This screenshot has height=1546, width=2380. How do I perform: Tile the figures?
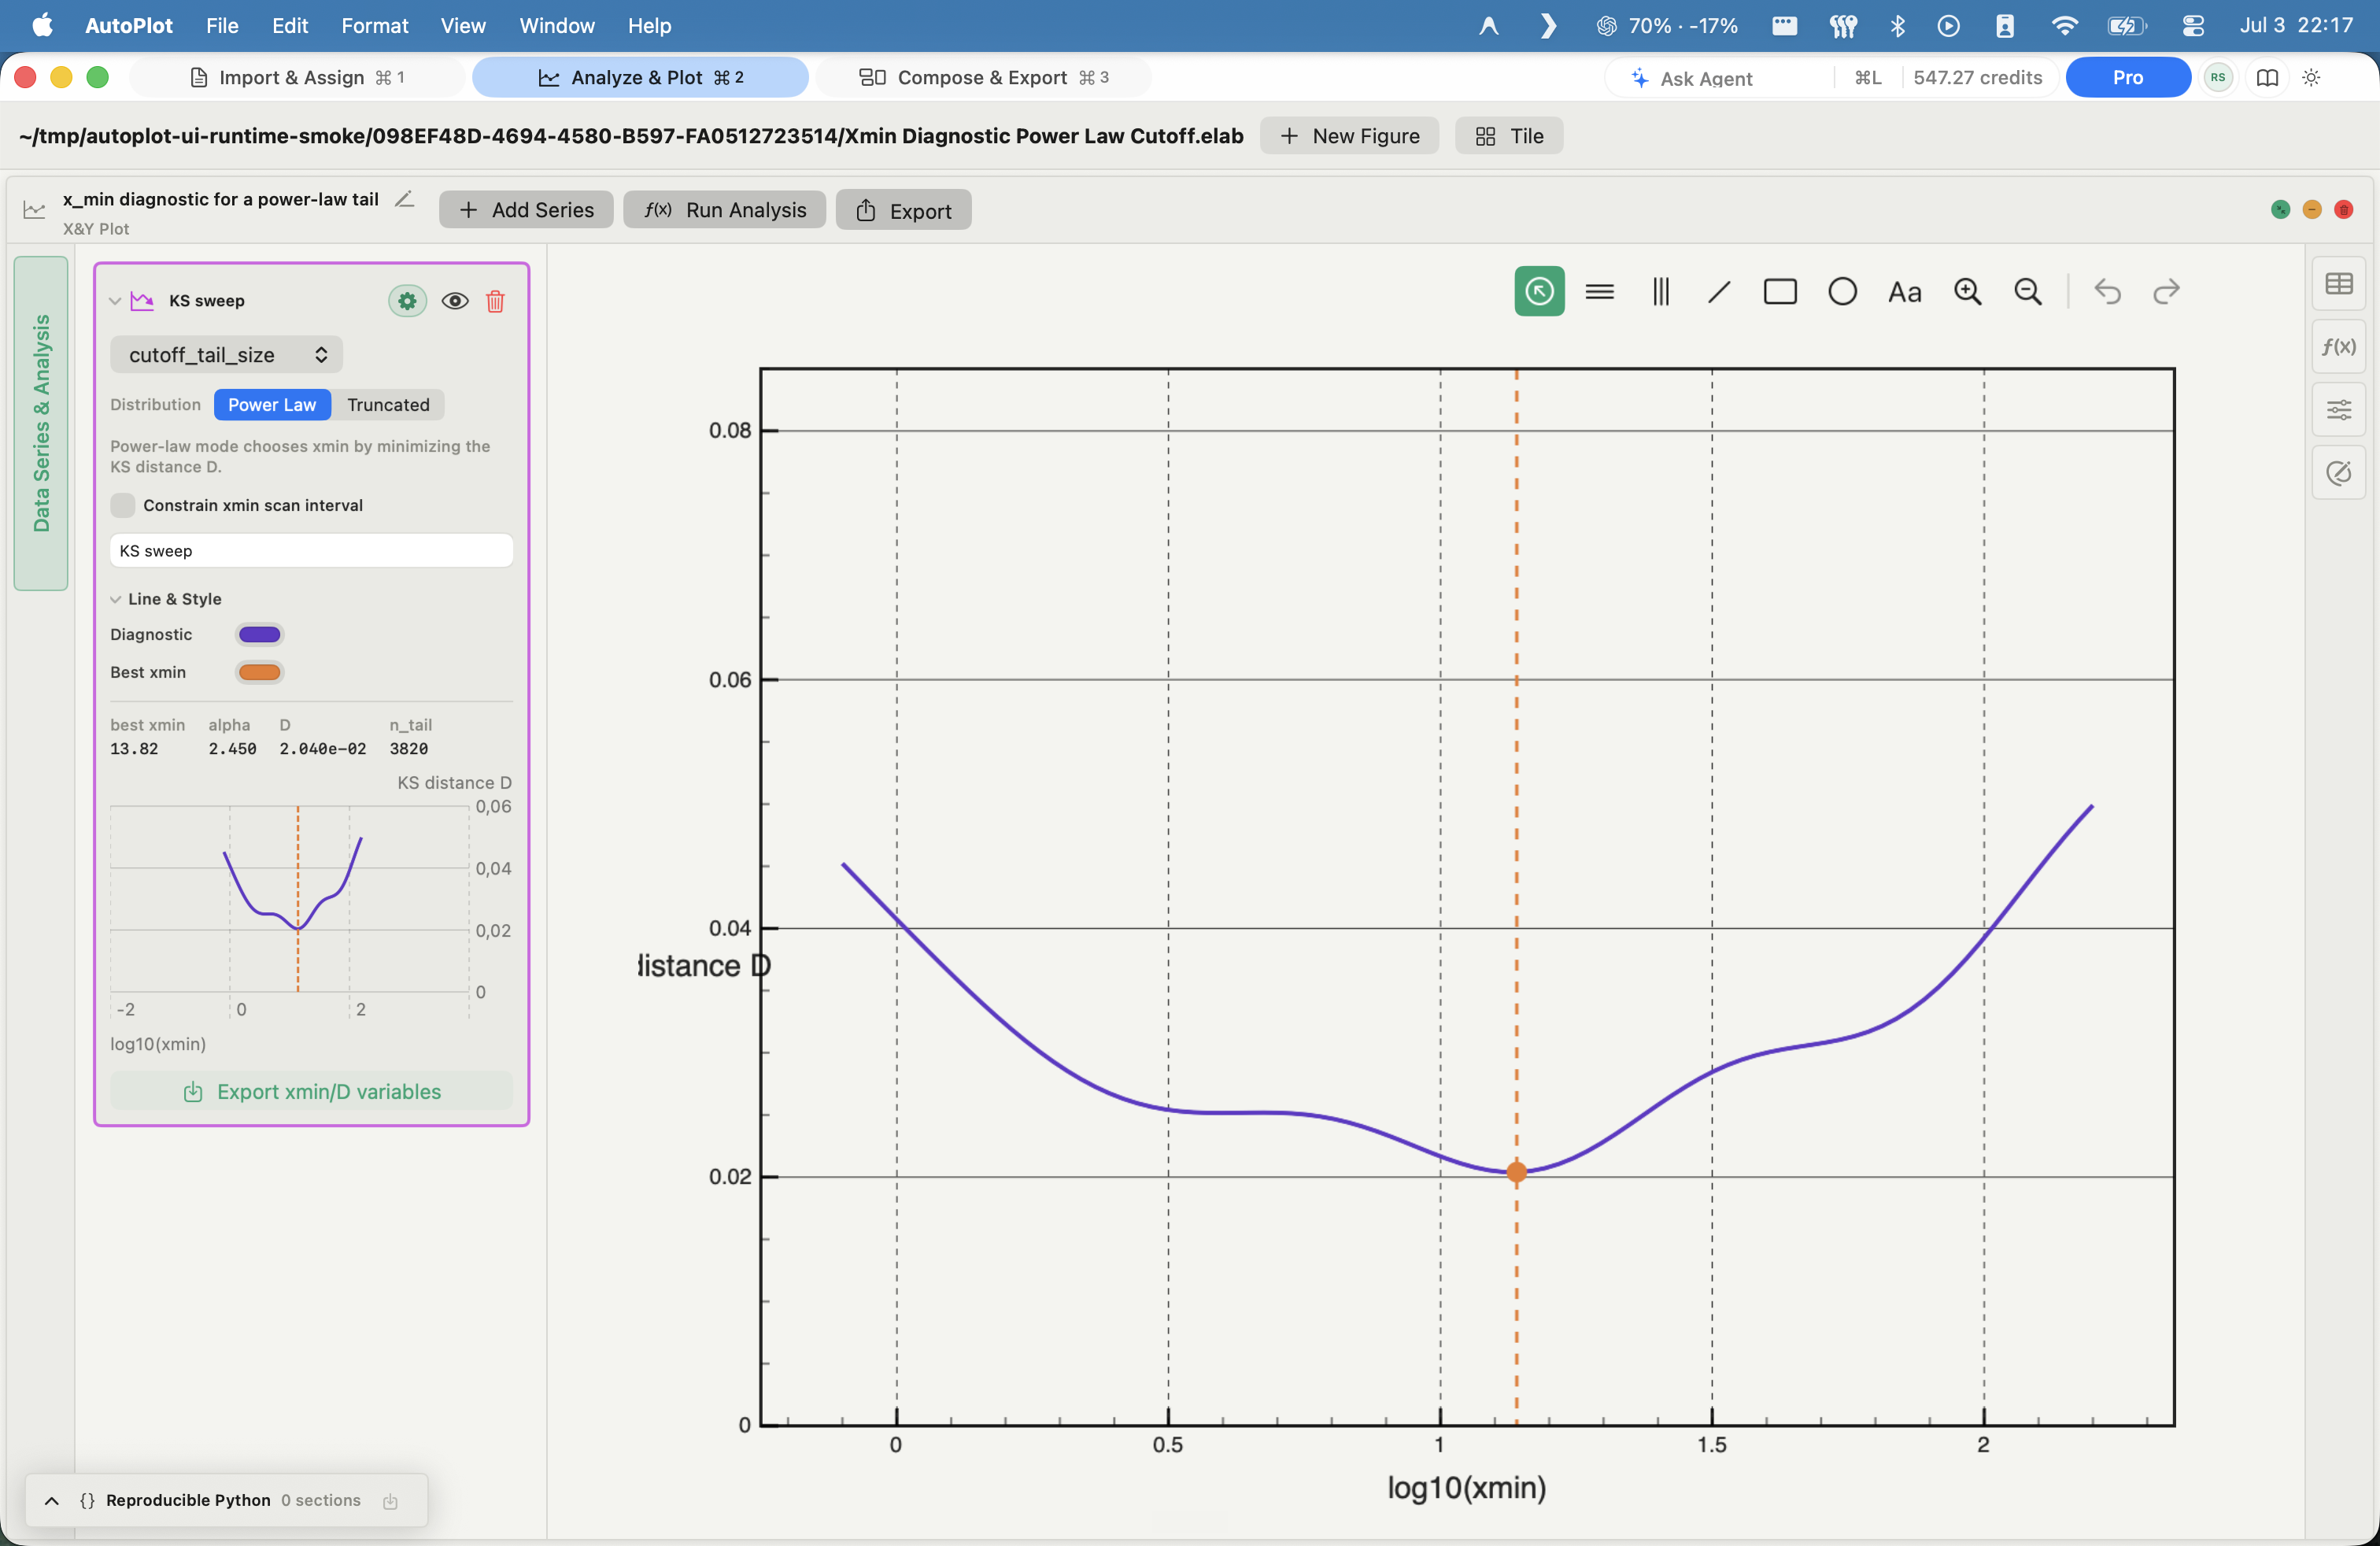(x=1508, y=135)
